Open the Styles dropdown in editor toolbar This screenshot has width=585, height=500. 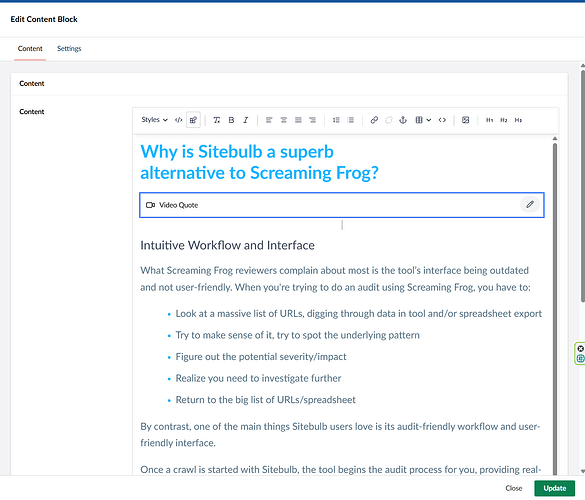[x=154, y=120]
